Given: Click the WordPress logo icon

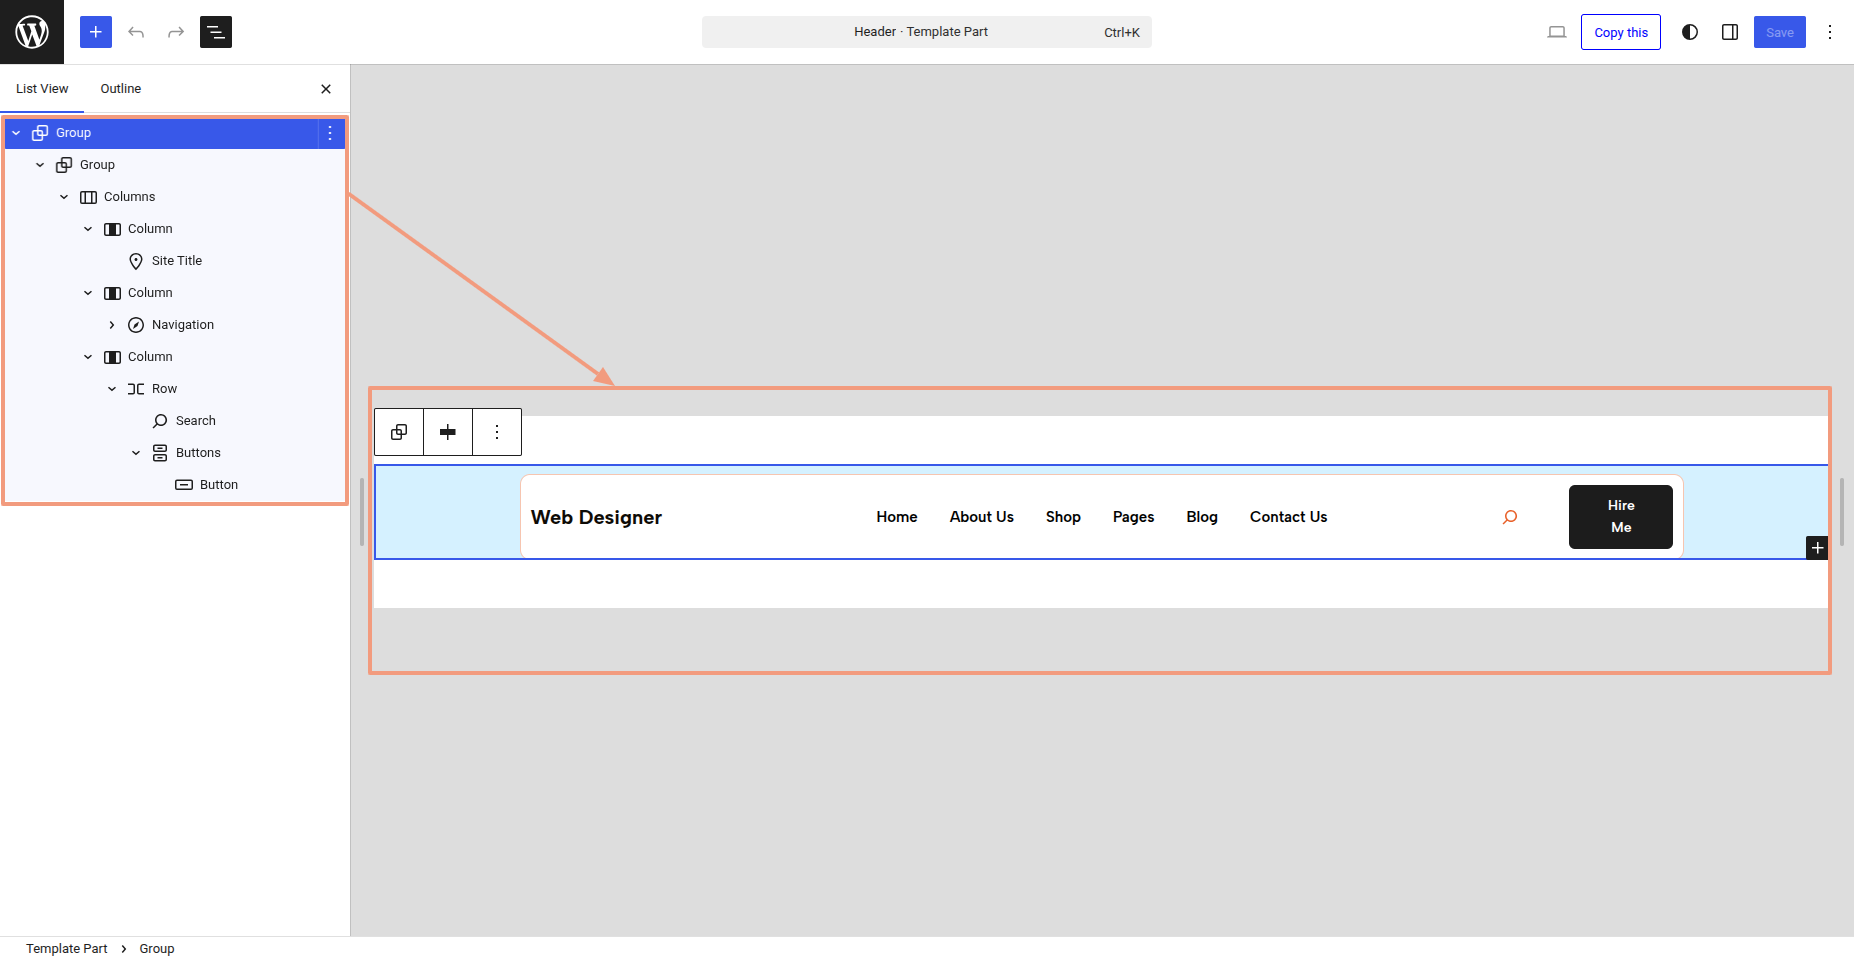Looking at the screenshot, I should (32, 32).
